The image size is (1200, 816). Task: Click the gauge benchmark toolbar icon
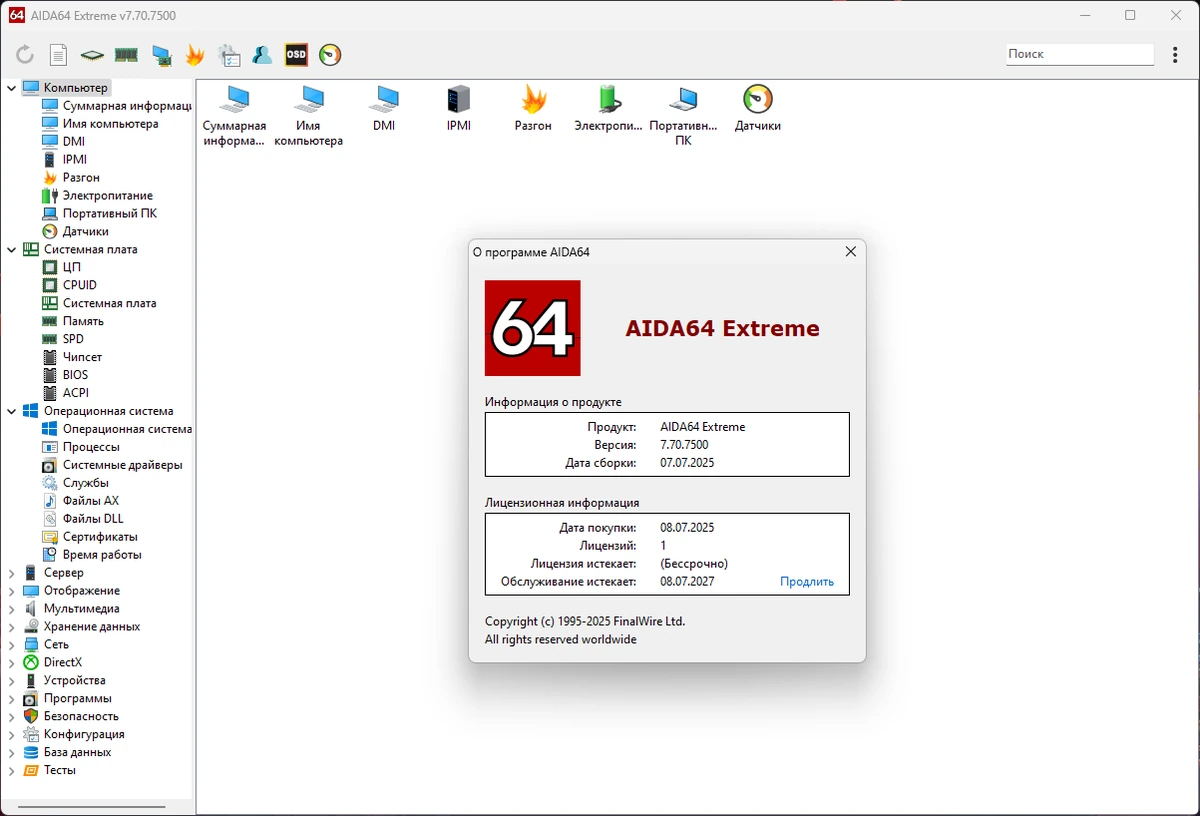[x=330, y=55]
